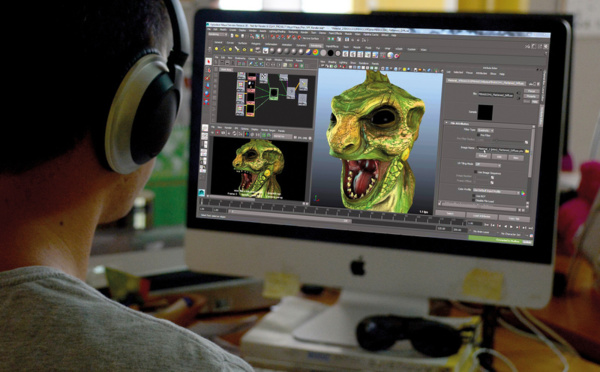Select the Work Area tab in Hypershade

point(227,70)
